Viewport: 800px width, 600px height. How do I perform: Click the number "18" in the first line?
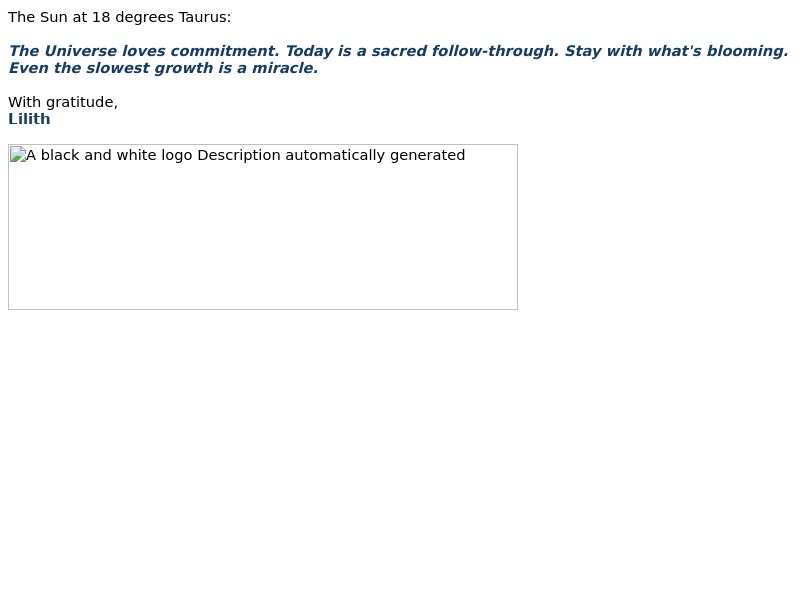(x=101, y=17)
